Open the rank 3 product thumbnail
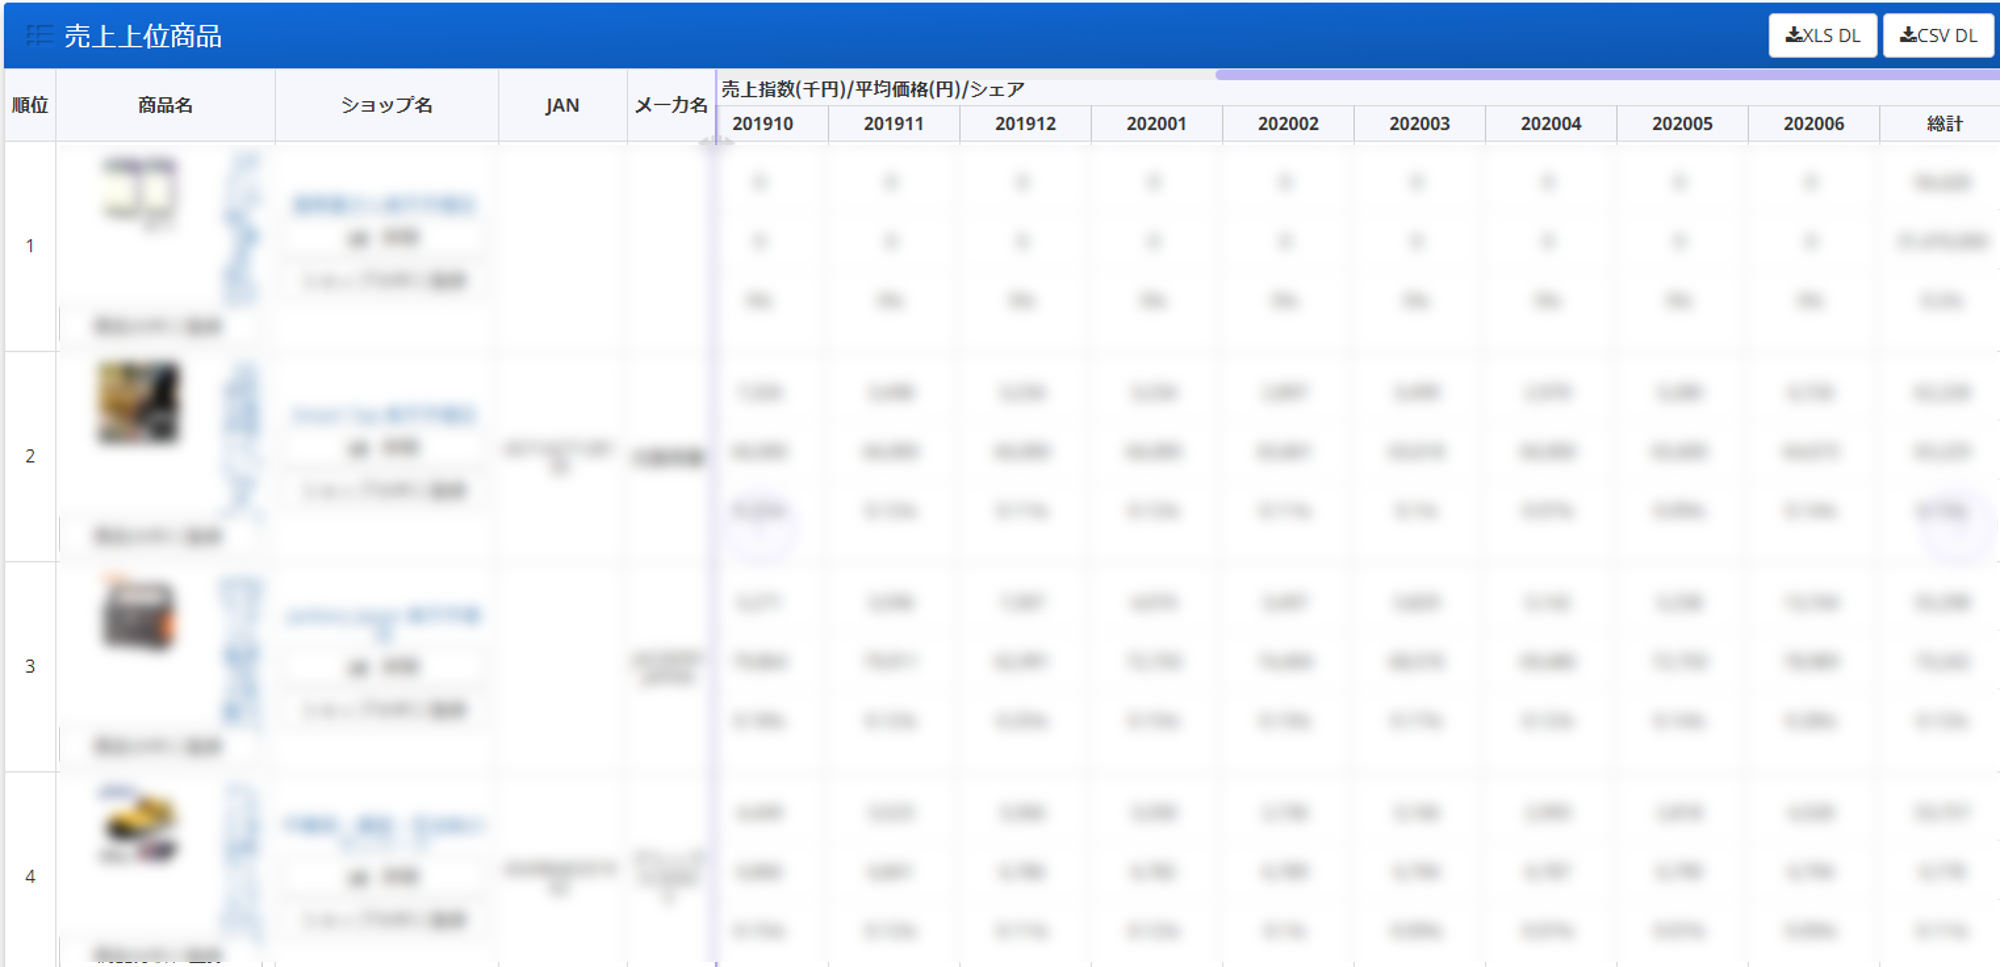Image resolution: width=2002 pixels, height=967 pixels. tap(138, 615)
